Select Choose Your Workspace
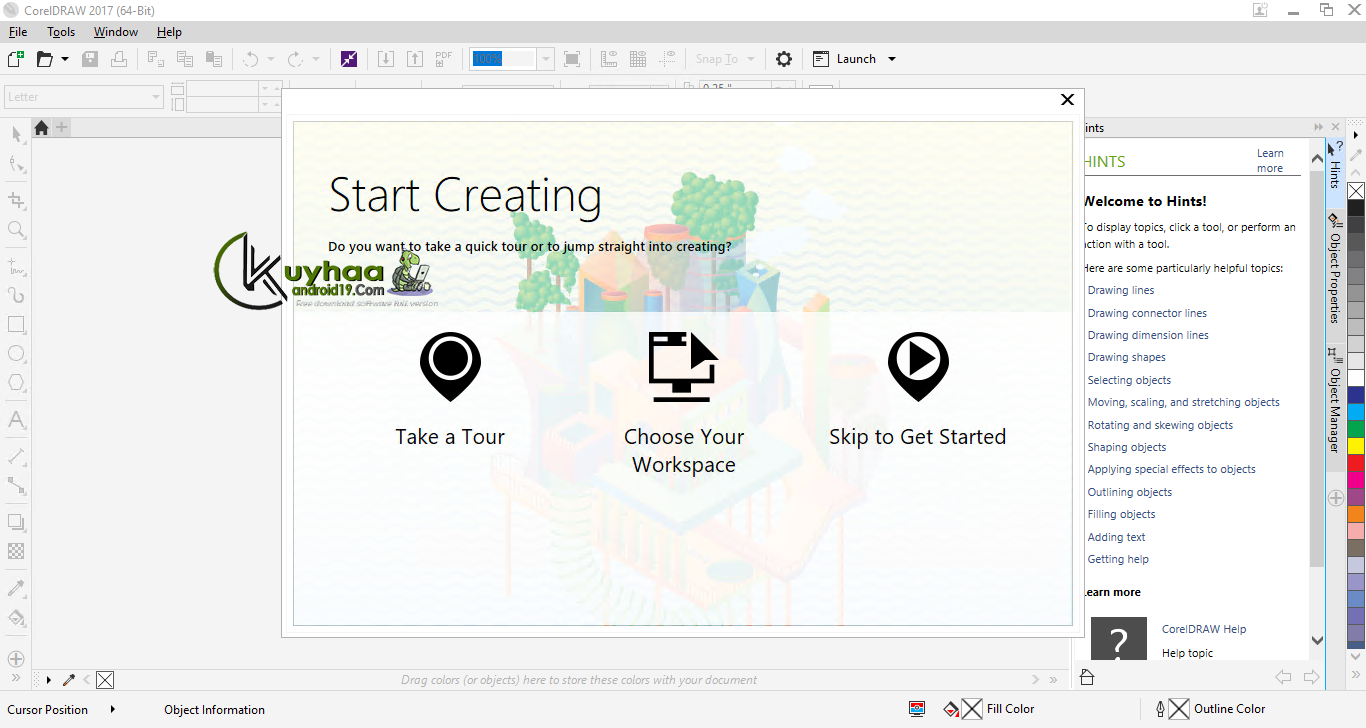Screen dimensions: 1366x728 (684, 404)
